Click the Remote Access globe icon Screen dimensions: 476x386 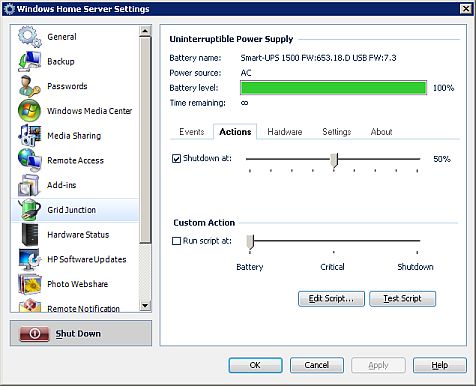(30, 160)
